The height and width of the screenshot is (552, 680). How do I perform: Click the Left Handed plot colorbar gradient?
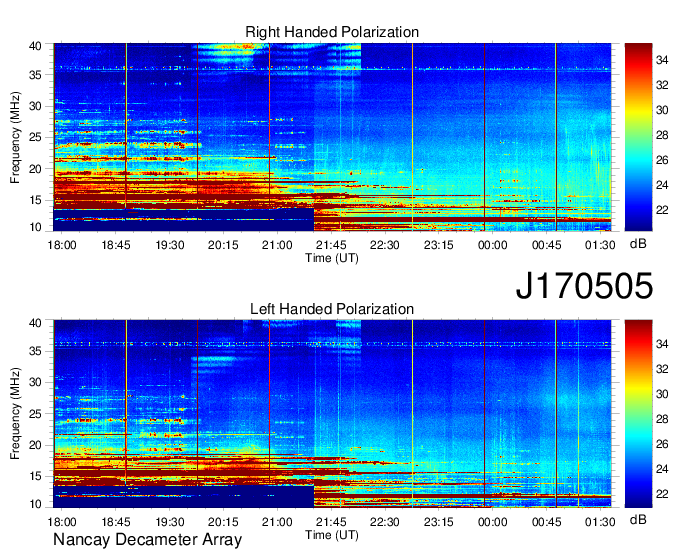(638, 414)
